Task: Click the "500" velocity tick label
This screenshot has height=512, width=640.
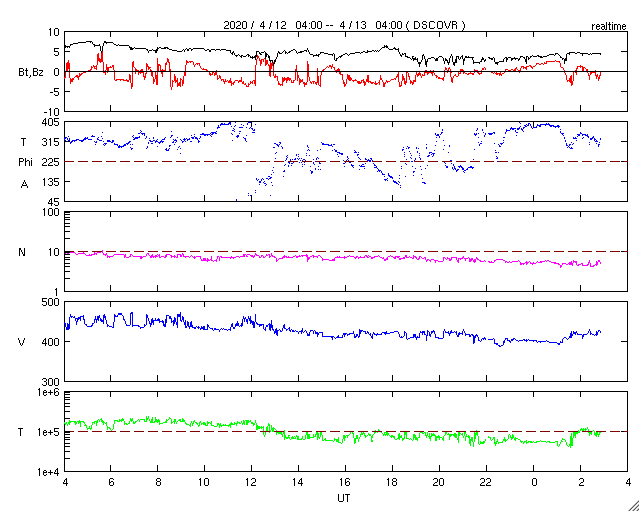Action: 52,302
